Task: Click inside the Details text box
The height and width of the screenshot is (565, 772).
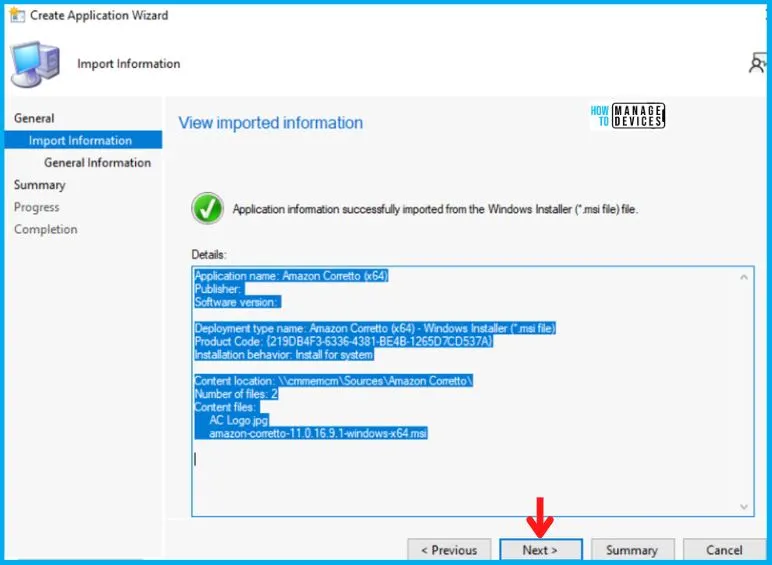Action: (x=473, y=391)
